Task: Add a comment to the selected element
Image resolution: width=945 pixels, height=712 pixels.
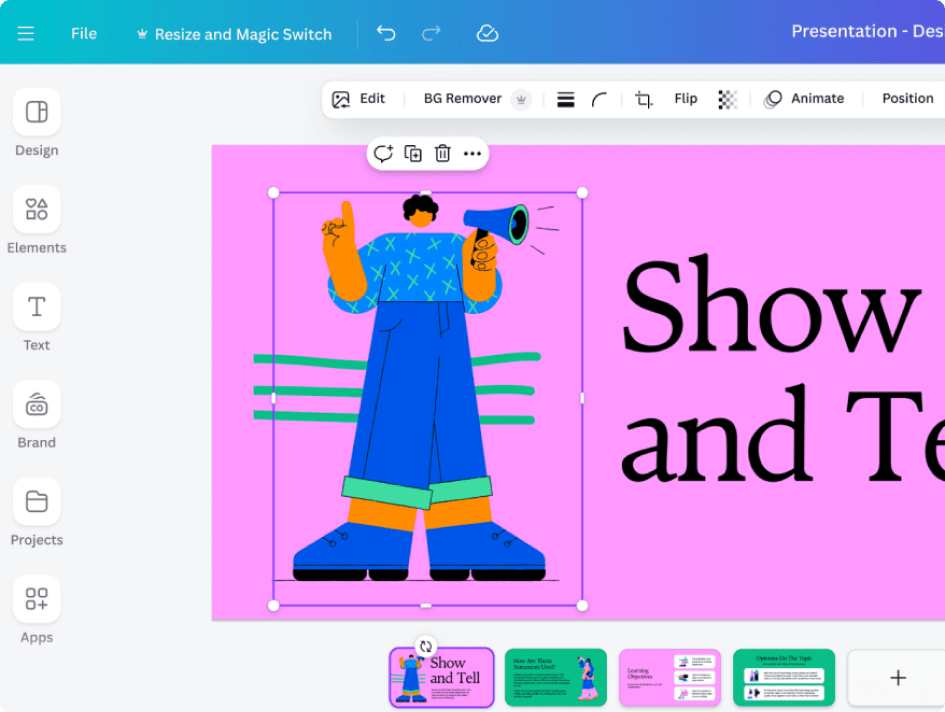Action: [383, 153]
